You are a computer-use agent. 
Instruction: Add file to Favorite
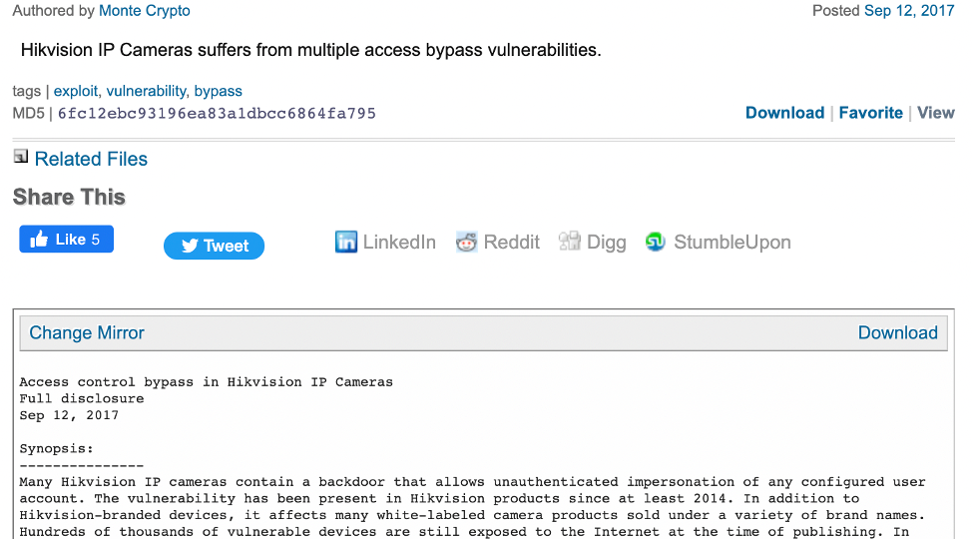pyautogui.click(x=870, y=113)
